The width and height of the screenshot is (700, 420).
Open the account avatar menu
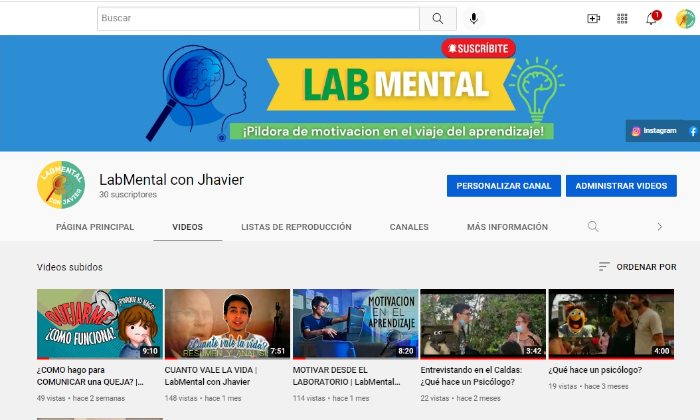685,19
